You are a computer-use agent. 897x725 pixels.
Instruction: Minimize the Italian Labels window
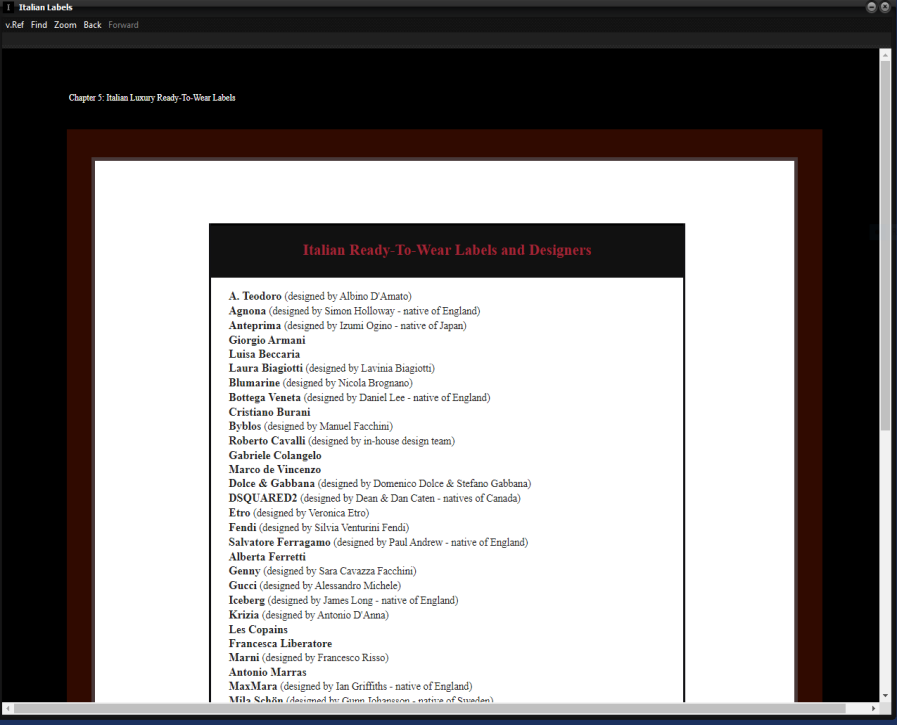pos(871,7)
